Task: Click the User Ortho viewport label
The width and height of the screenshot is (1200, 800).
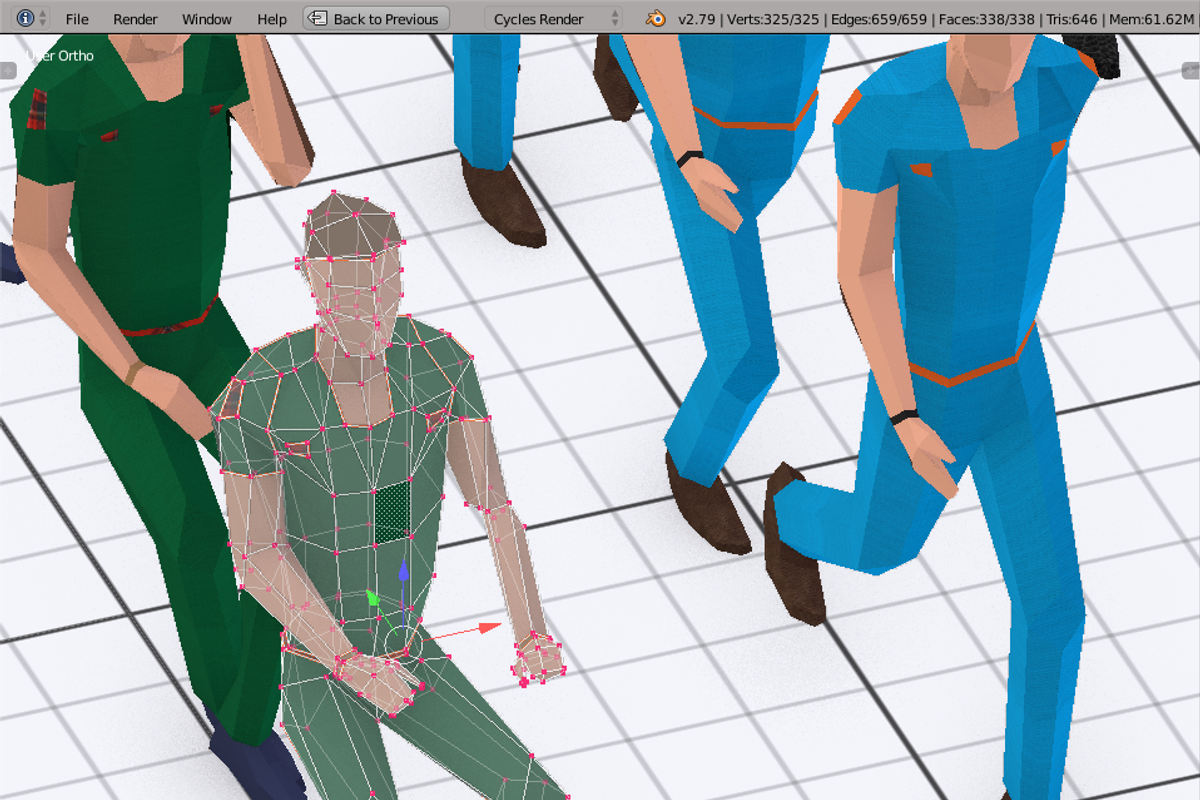Action: pyautogui.click(x=60, y=56)
